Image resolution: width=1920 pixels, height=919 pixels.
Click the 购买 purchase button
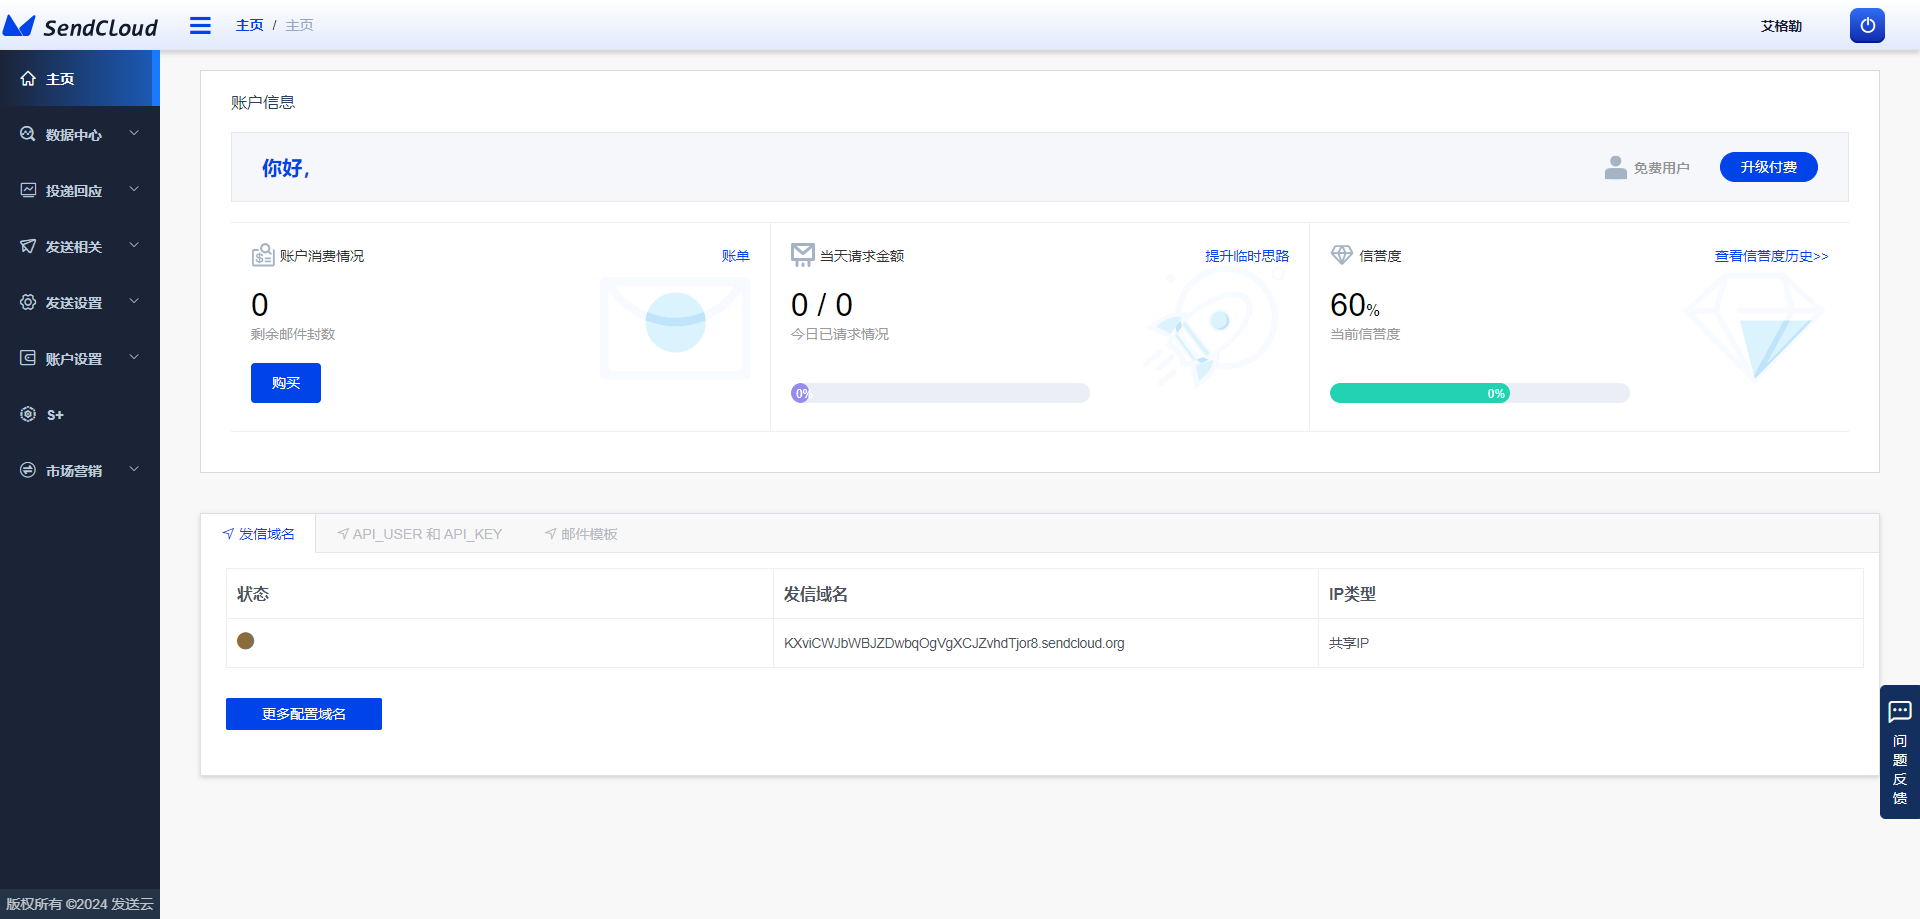[286, 383]
